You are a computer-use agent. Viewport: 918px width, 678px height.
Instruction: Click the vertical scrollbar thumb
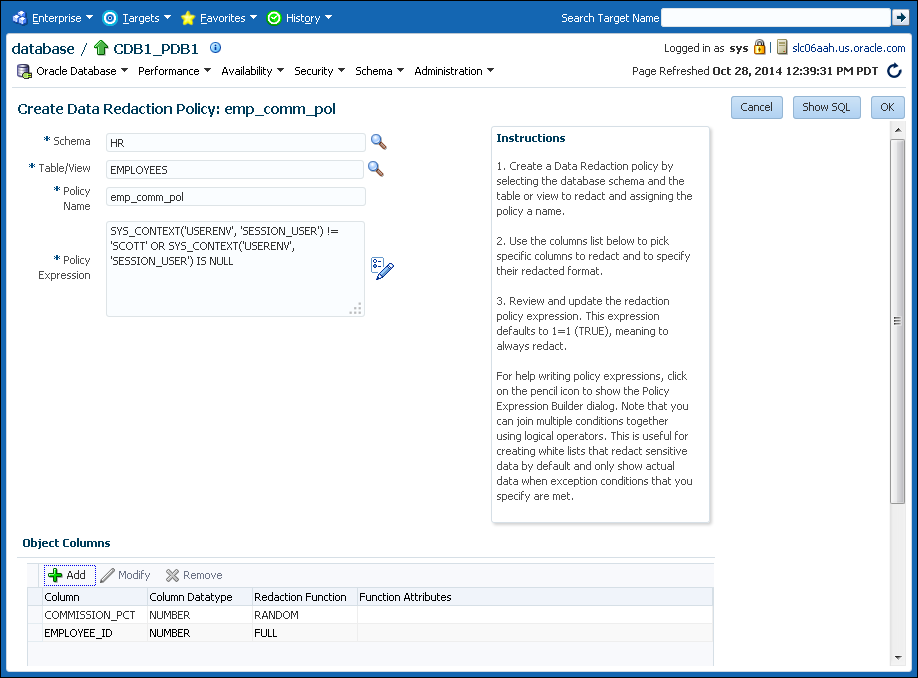tap(897, 321)
